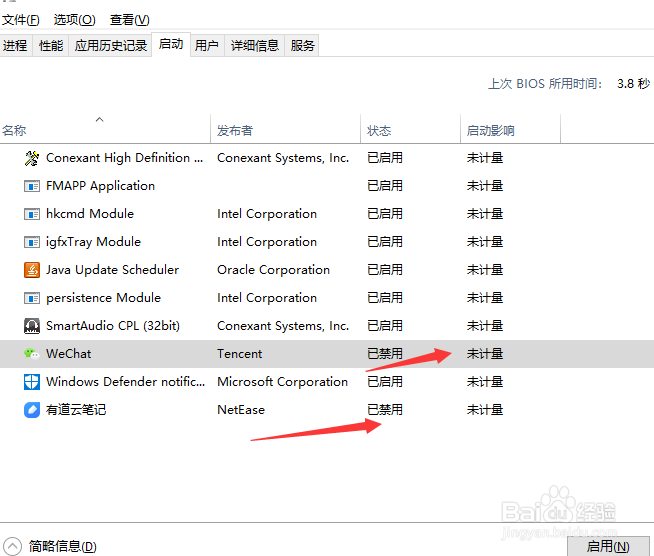Select the 有道云笔记 entry name

click(x=76, y=410)
